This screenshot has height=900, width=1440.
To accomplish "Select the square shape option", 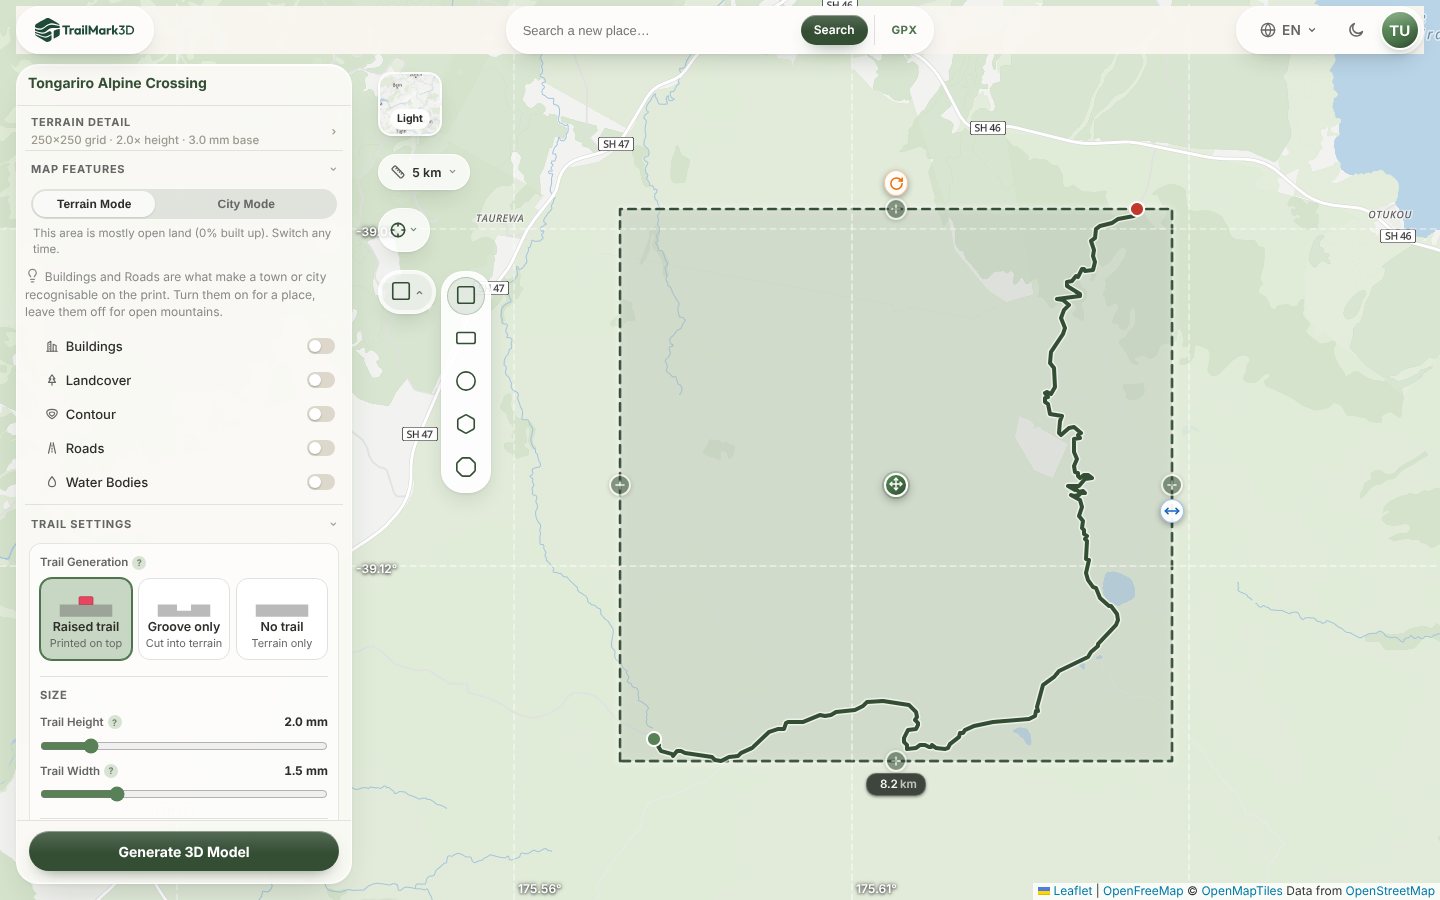I will (x=466, y=295).
